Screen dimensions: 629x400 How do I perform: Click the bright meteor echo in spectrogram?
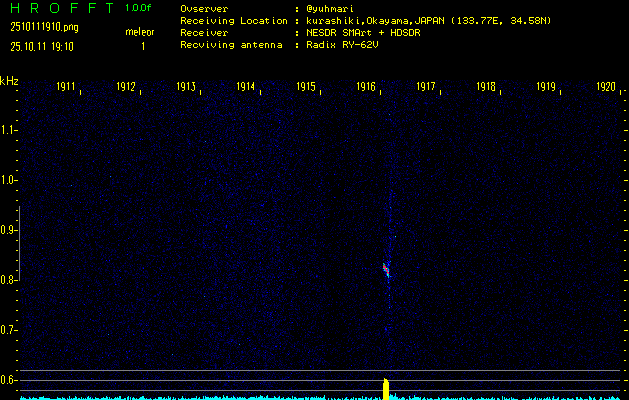pos(386,269)
